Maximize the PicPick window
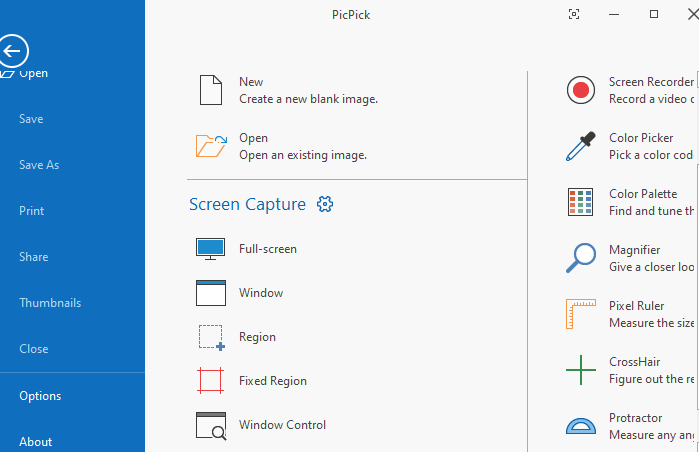Image resolution: width=699 pixels, height=452 pixels. click(x=654, y=14)
